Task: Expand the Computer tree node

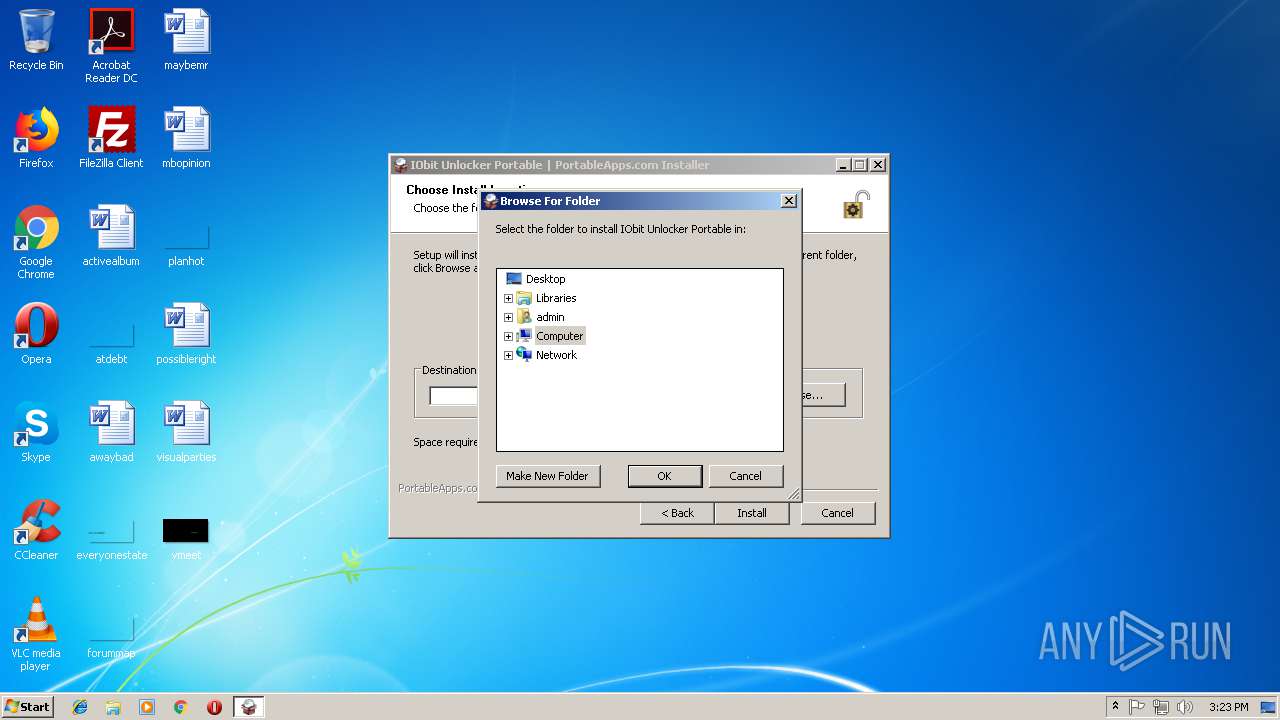Action: pos(508,336)
